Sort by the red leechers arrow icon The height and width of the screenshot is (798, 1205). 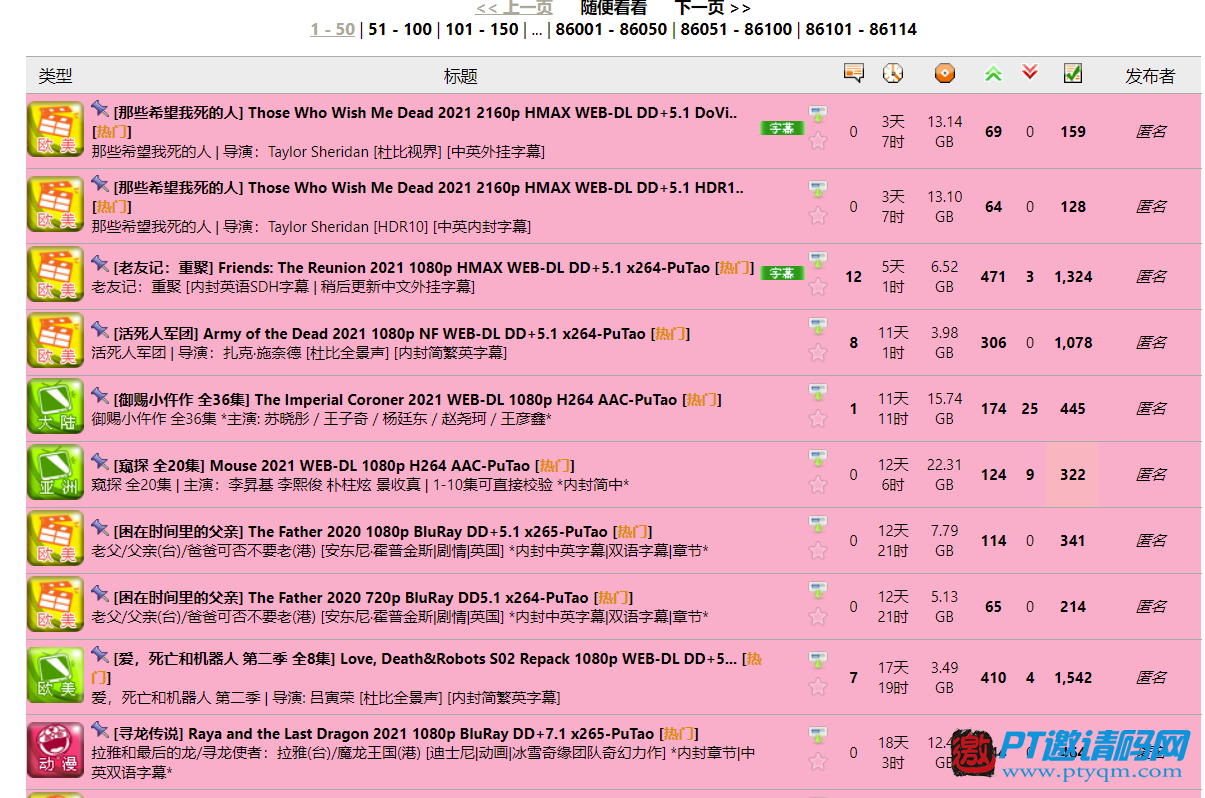pyautogui.click(x=1030, y=73)
